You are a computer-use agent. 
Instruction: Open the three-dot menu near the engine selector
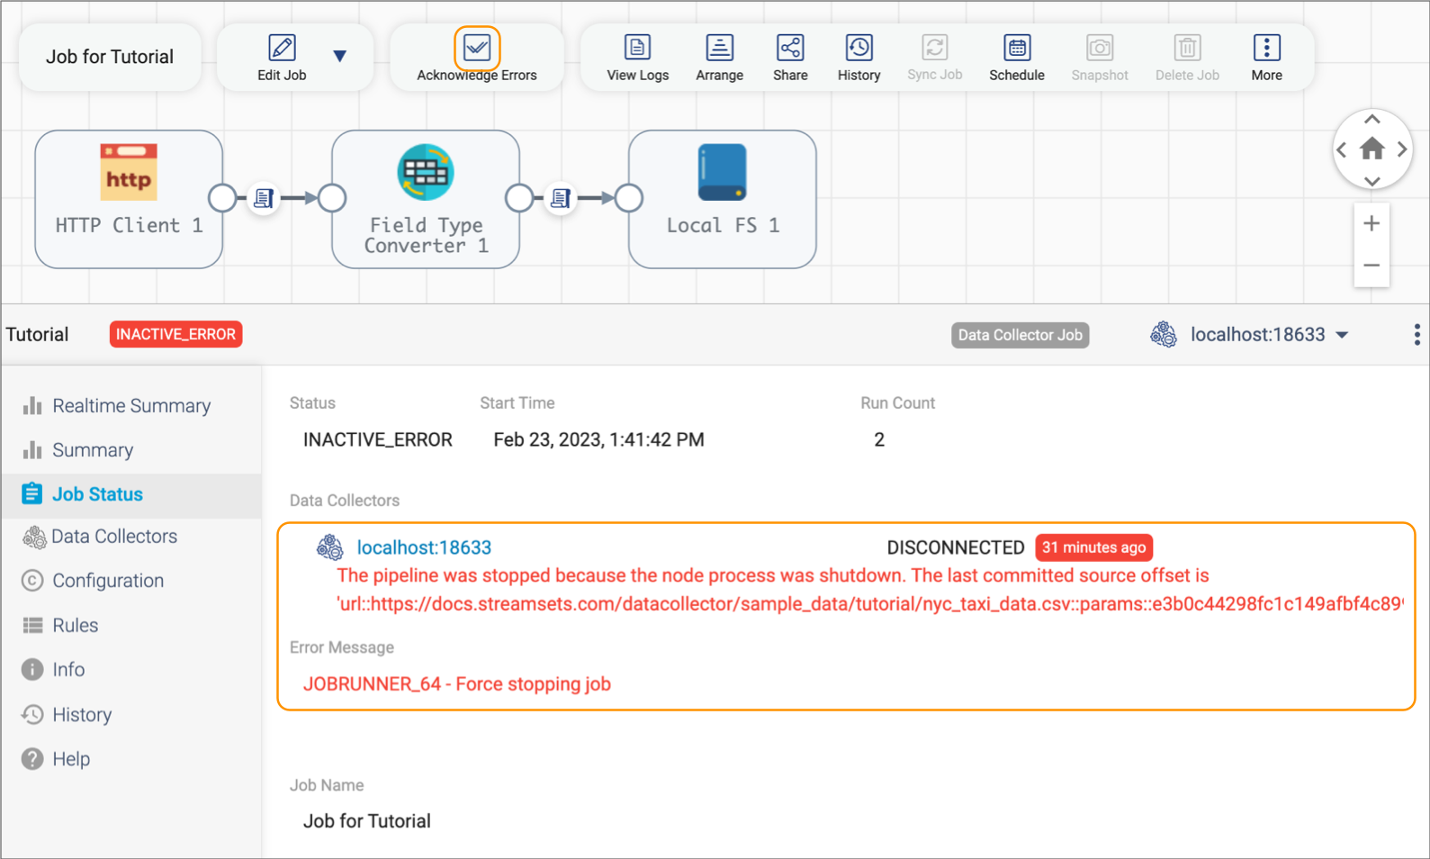(x=1416, y=334)
